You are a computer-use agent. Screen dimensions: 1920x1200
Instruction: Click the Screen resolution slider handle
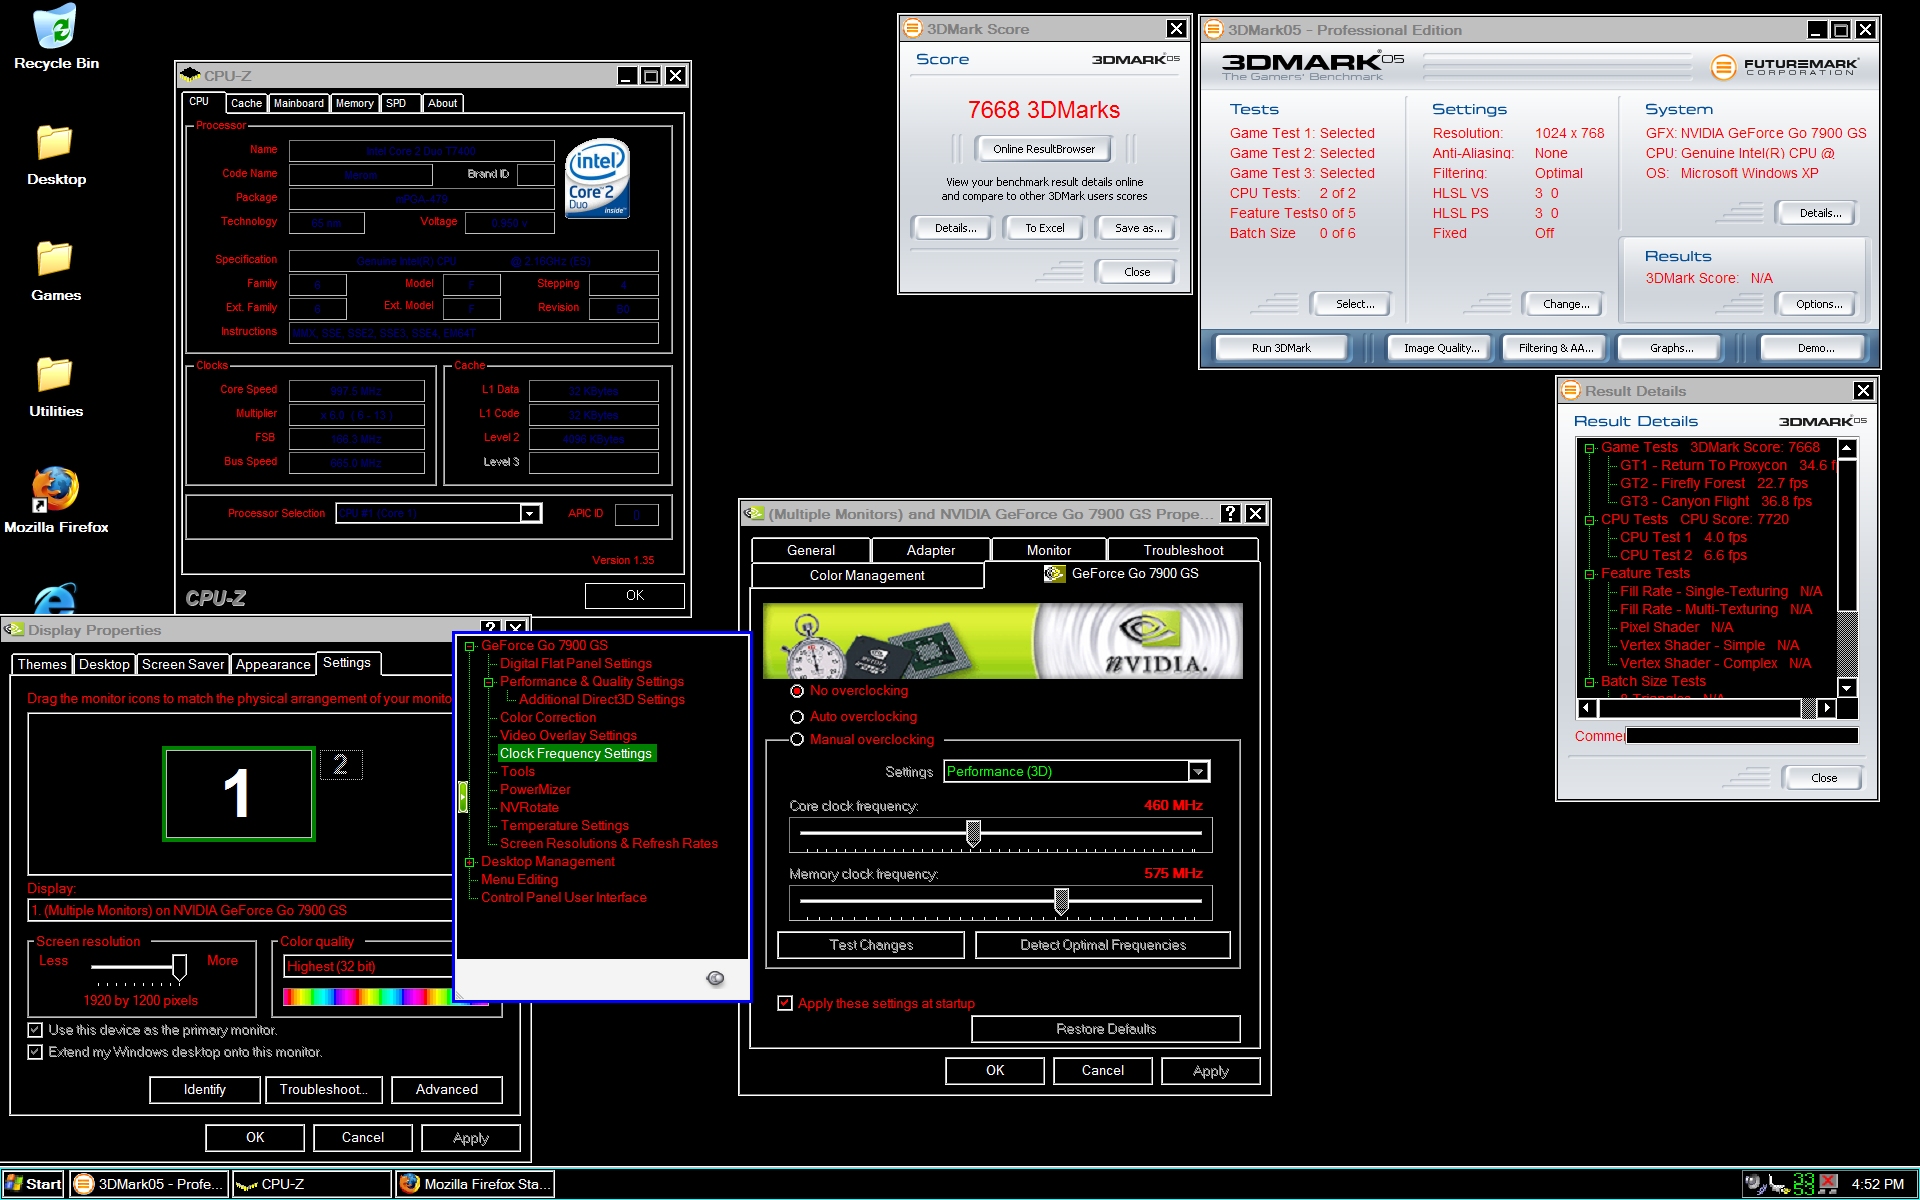coord(179,967)
